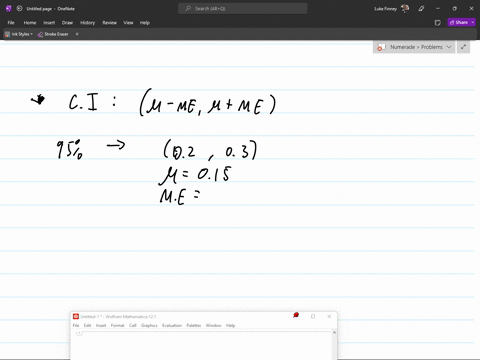
Task: Open File menu in Mathematica window
Action: pos(76,325)
